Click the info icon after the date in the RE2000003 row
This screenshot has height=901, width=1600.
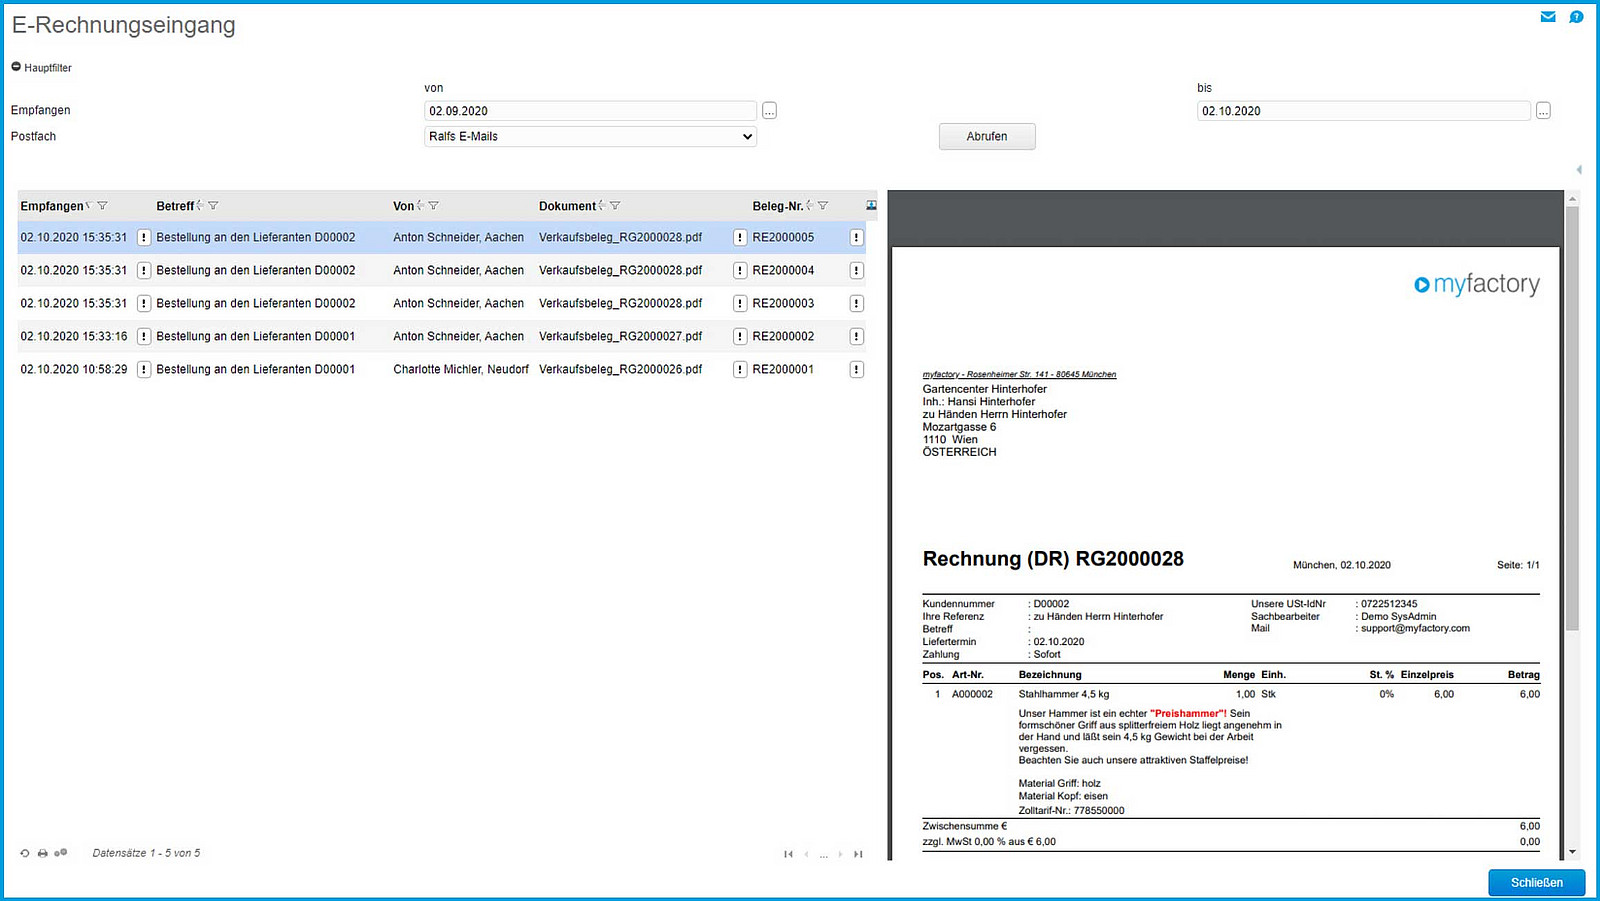point(144,304)
